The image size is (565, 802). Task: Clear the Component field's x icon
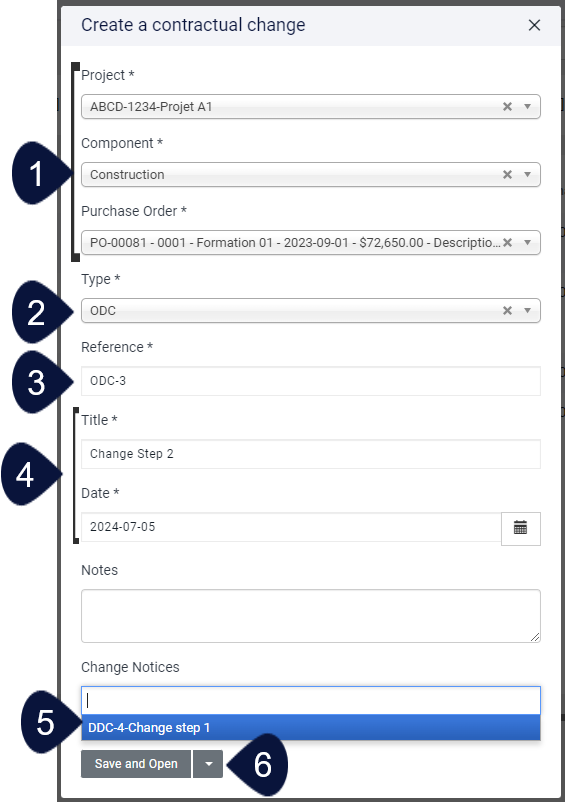tap(507, 174)
